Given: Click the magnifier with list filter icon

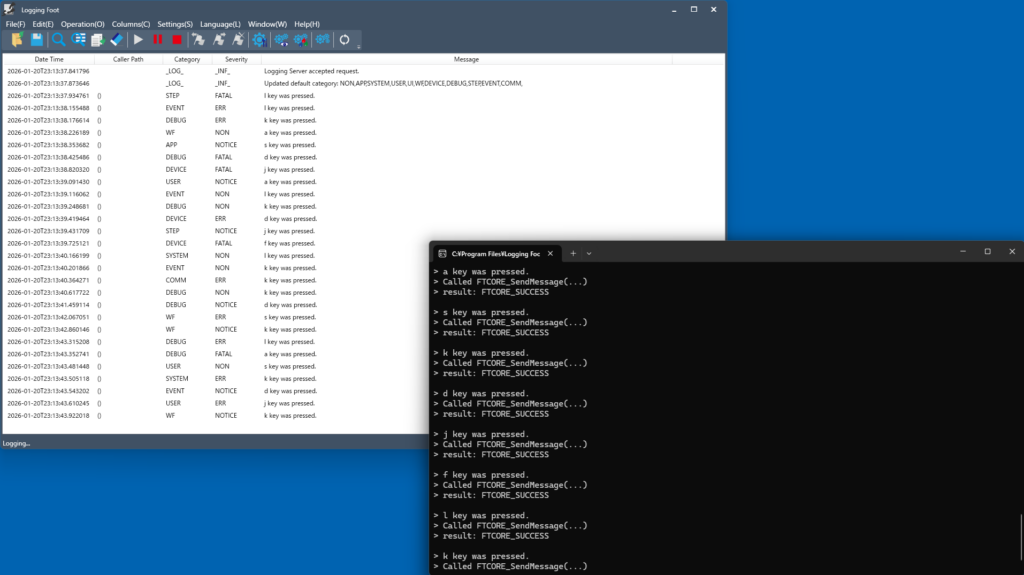Looking at the screenshot, I should 79,39.
